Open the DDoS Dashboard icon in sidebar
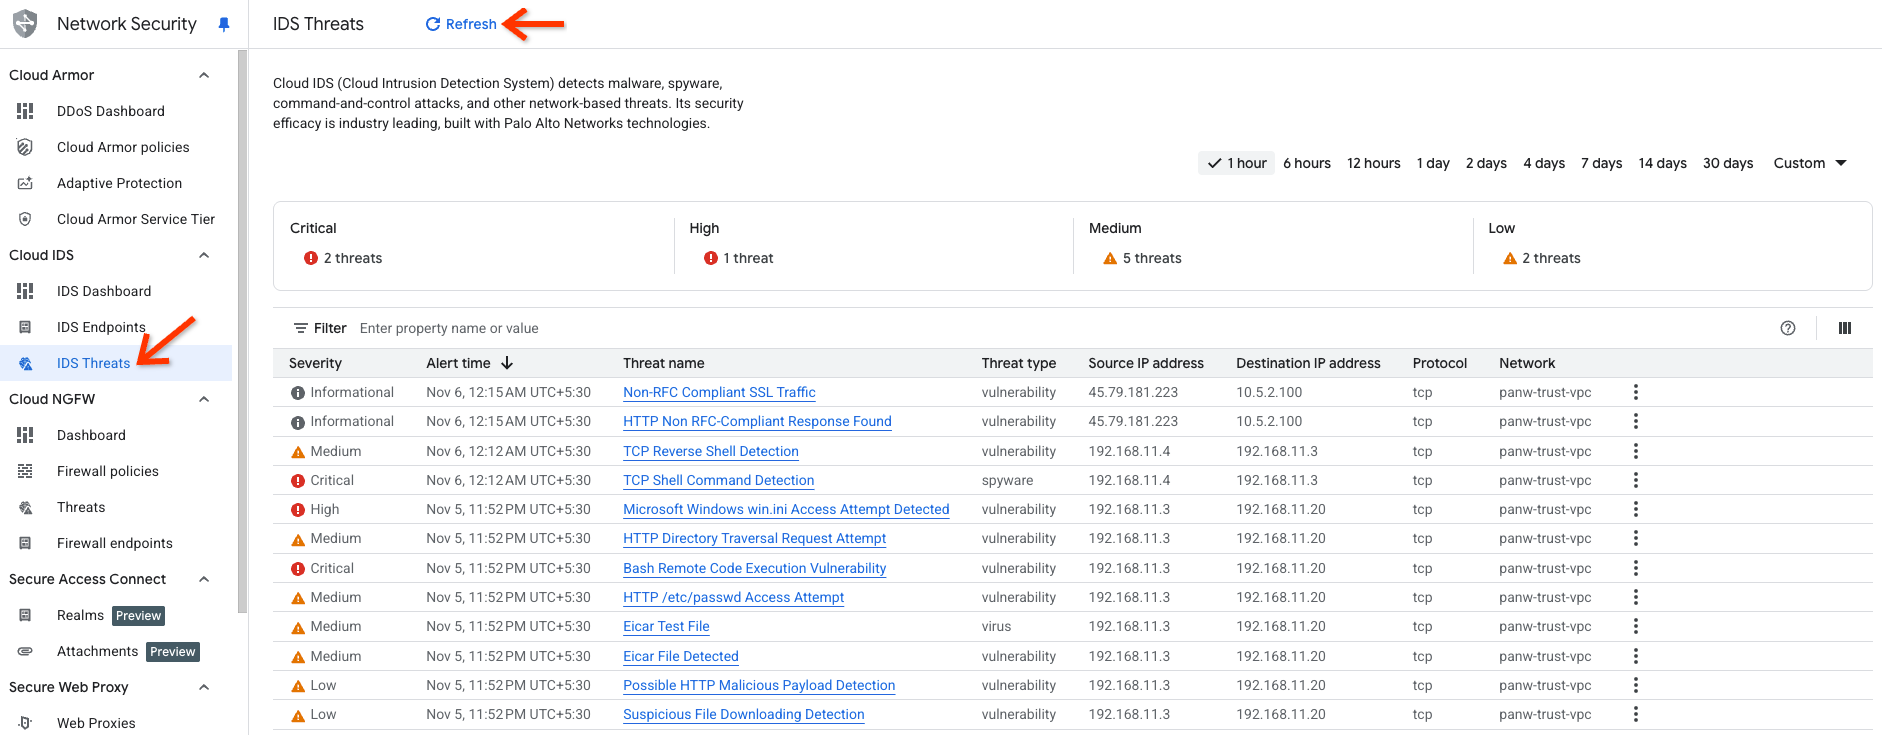The height and width of the screenshot is (735, 1882). 25,111
